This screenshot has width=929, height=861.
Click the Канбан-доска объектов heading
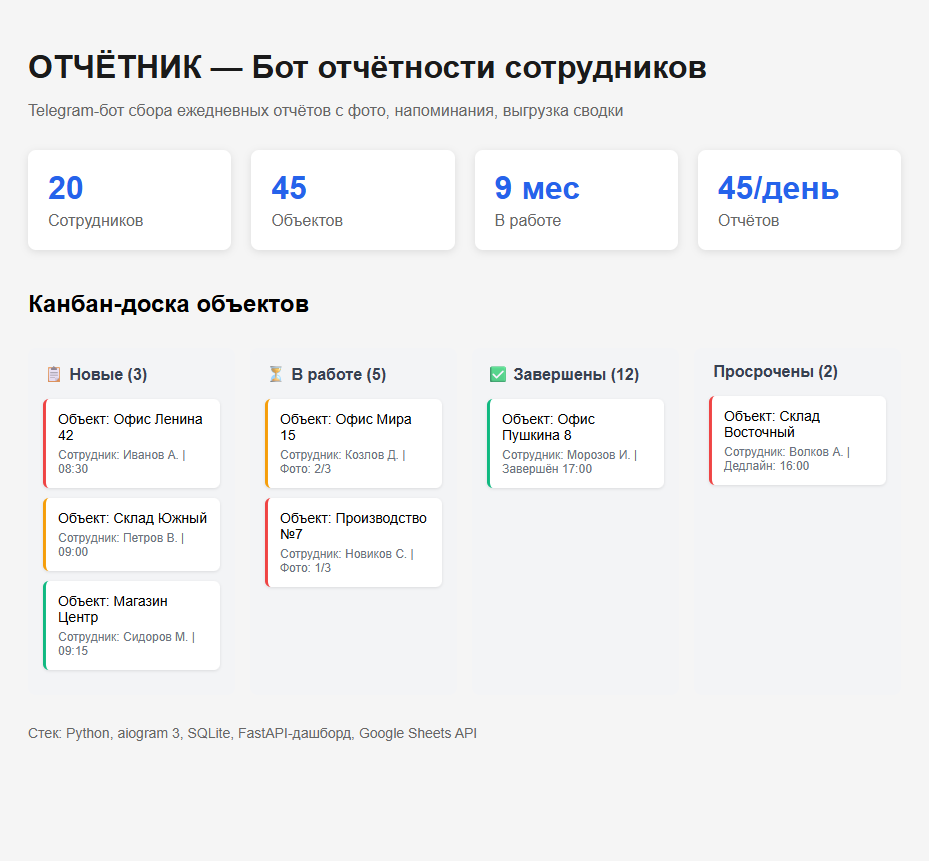169,303
